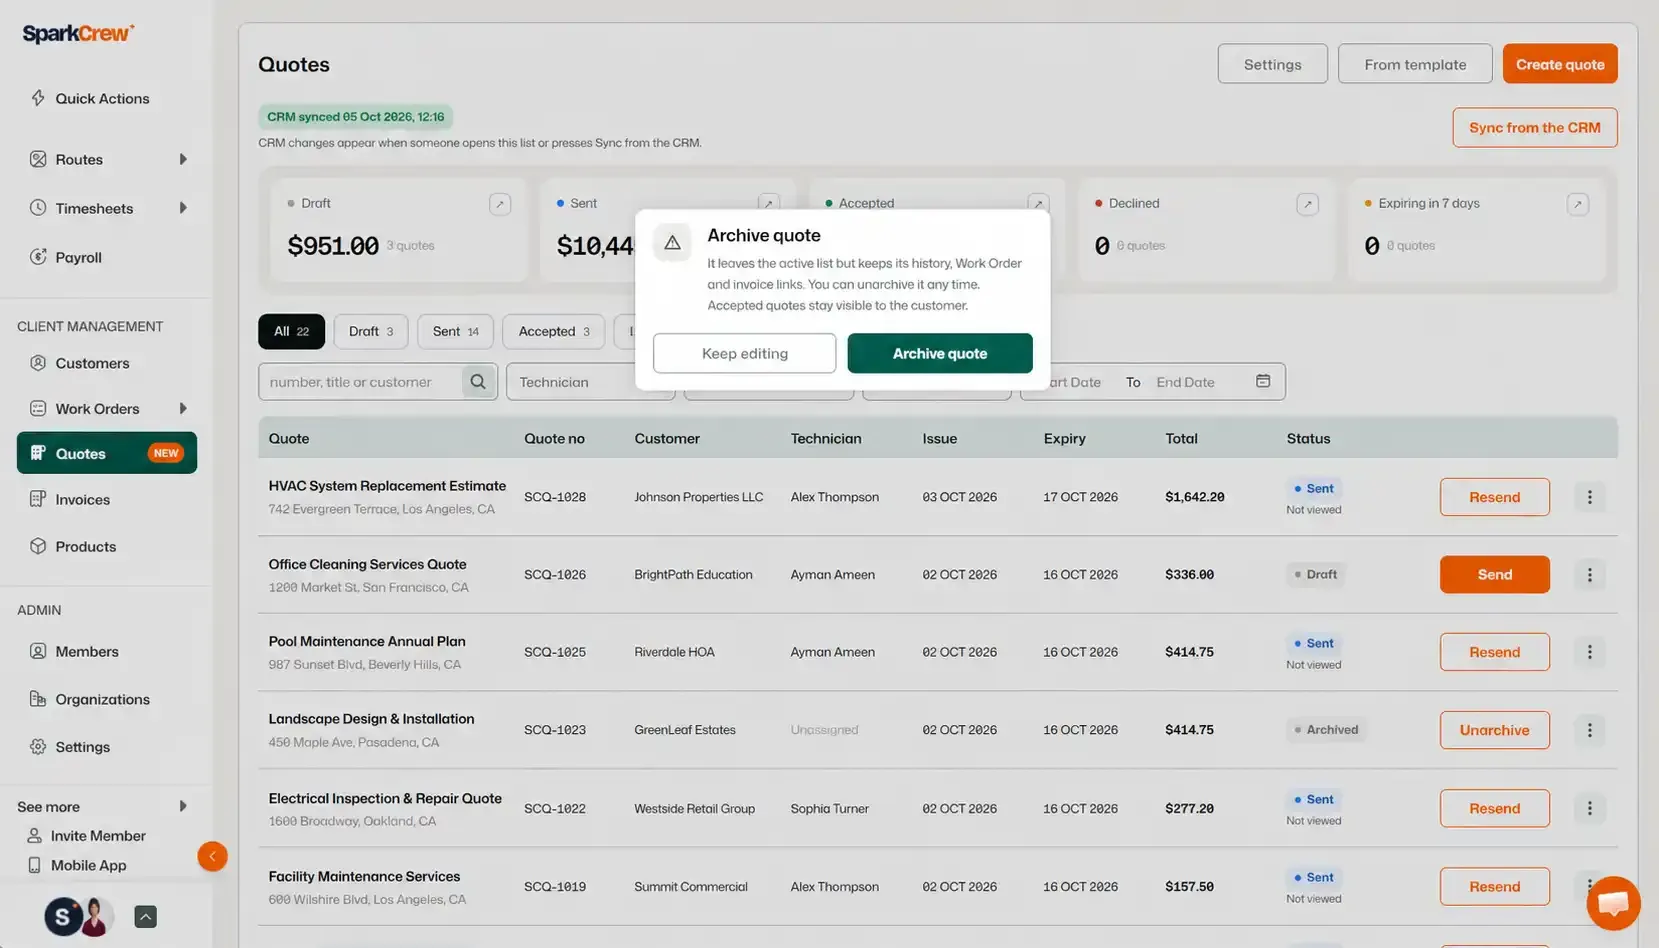1659x948 pixels.
Task: Collapse sidebar with orange chevron button
Action: click(x=212, y=856)
